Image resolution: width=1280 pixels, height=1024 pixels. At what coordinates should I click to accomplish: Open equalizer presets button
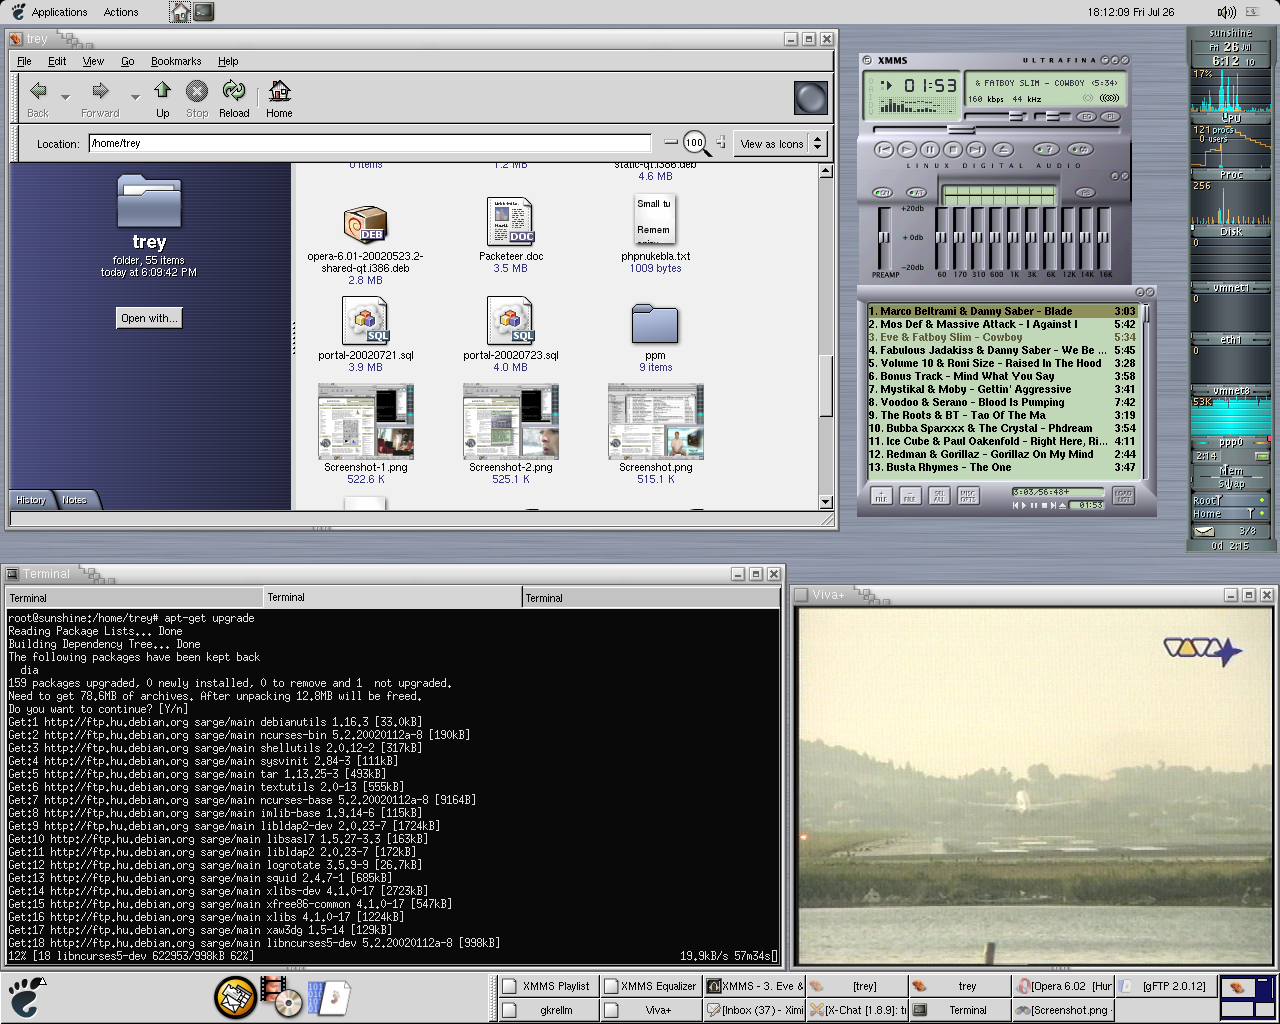click(1086, 193)
